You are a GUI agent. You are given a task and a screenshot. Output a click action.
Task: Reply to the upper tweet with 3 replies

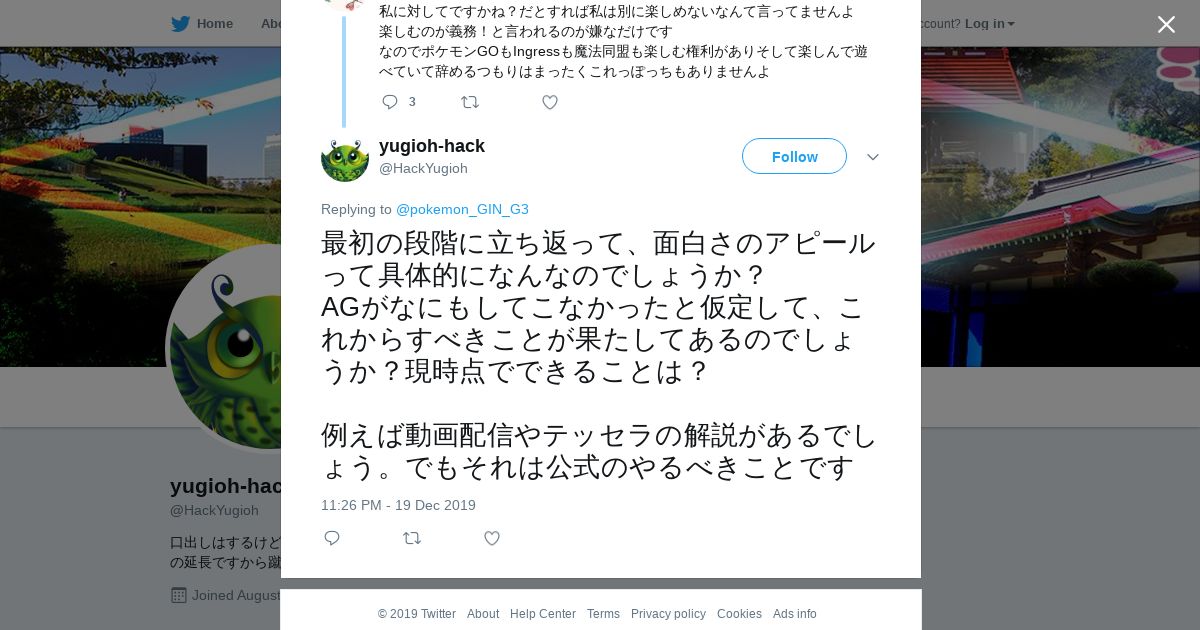click(390, 102)
